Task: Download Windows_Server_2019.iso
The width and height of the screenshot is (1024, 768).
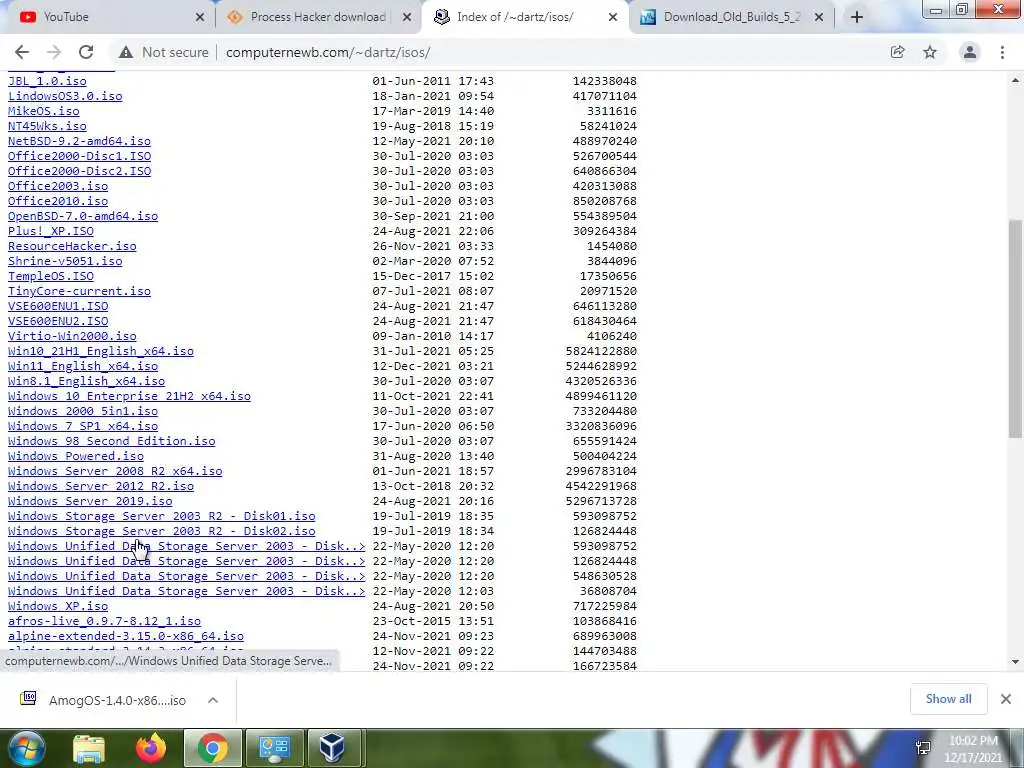Action: click(90, 502)
